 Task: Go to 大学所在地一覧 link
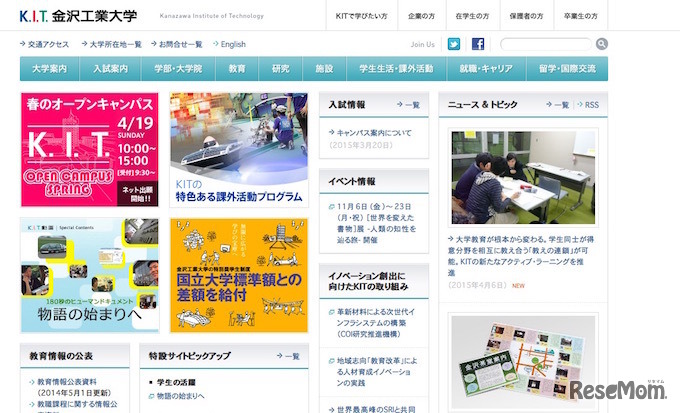click(112, 44)
